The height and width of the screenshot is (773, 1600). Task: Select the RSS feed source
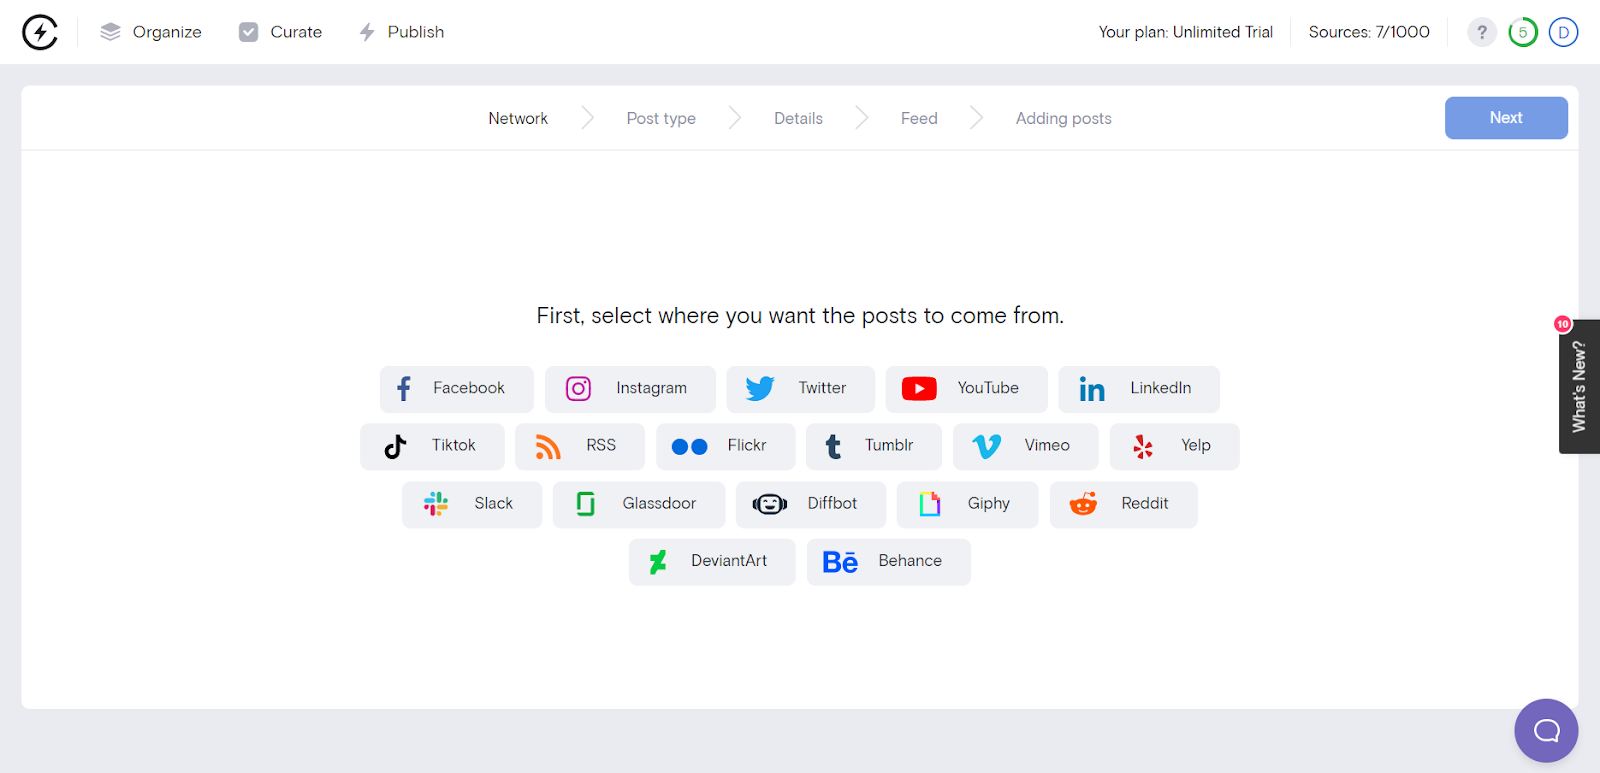(580, 447)
